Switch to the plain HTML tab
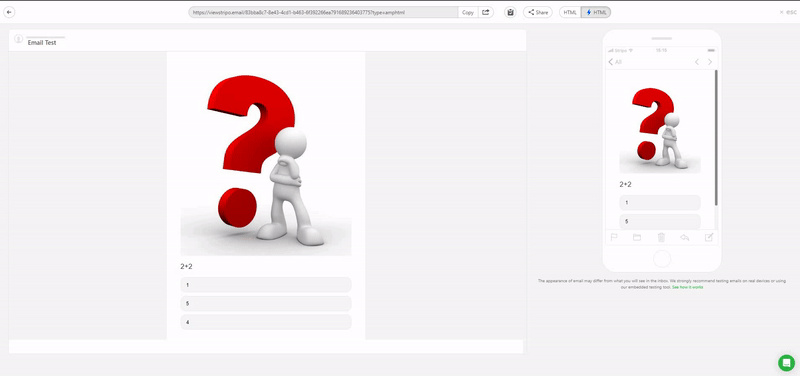This screenshot has width=800, height=376. pyautogui.click(x=570, y=12)
